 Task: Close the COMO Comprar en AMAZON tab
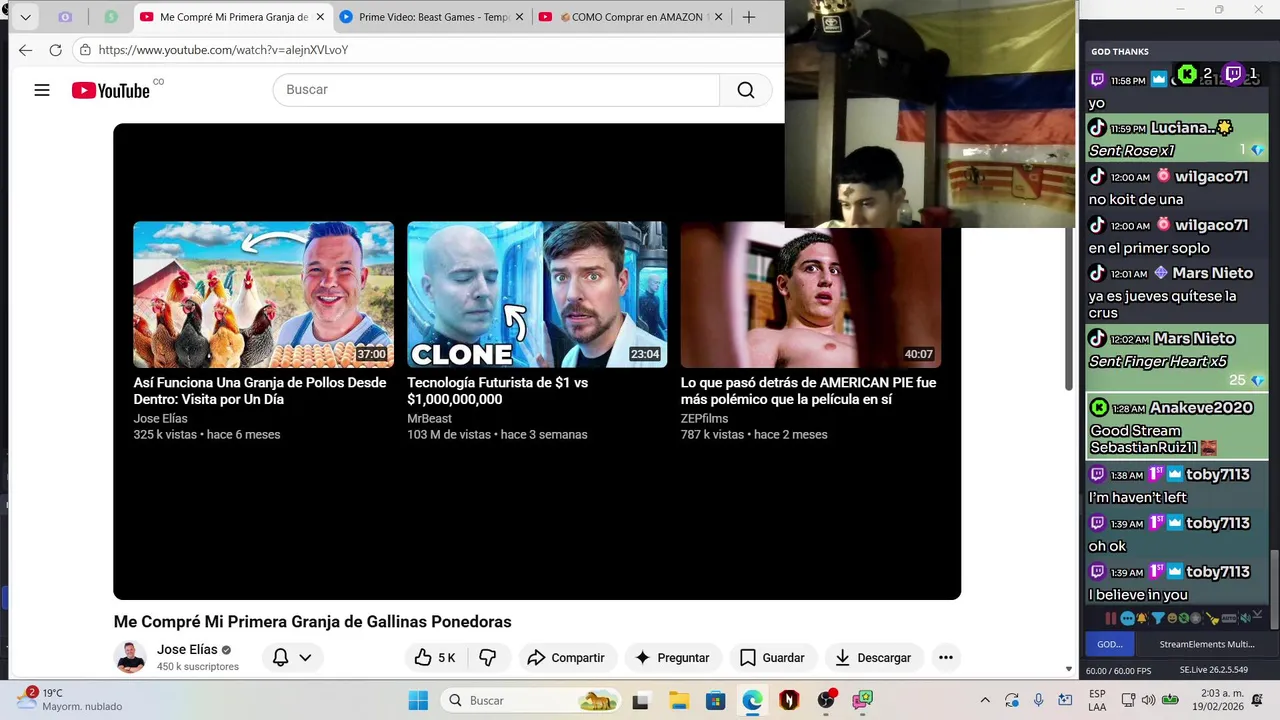718,17
